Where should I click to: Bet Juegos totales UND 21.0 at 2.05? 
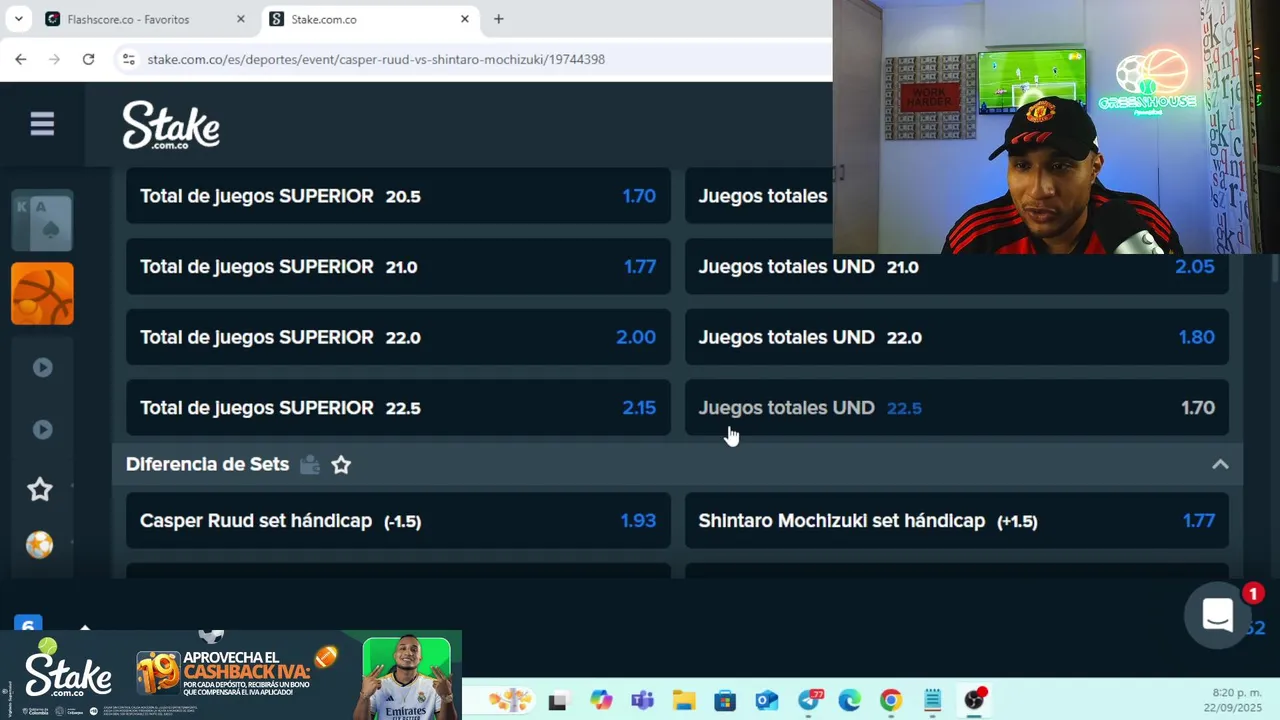pyautogui.click(x=957, y=267)
